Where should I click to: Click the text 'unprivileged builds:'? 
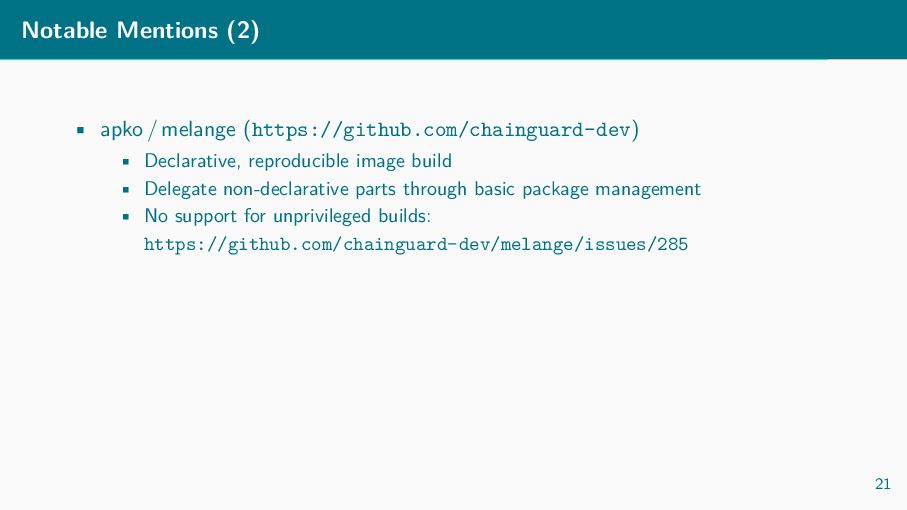point(352,216)
